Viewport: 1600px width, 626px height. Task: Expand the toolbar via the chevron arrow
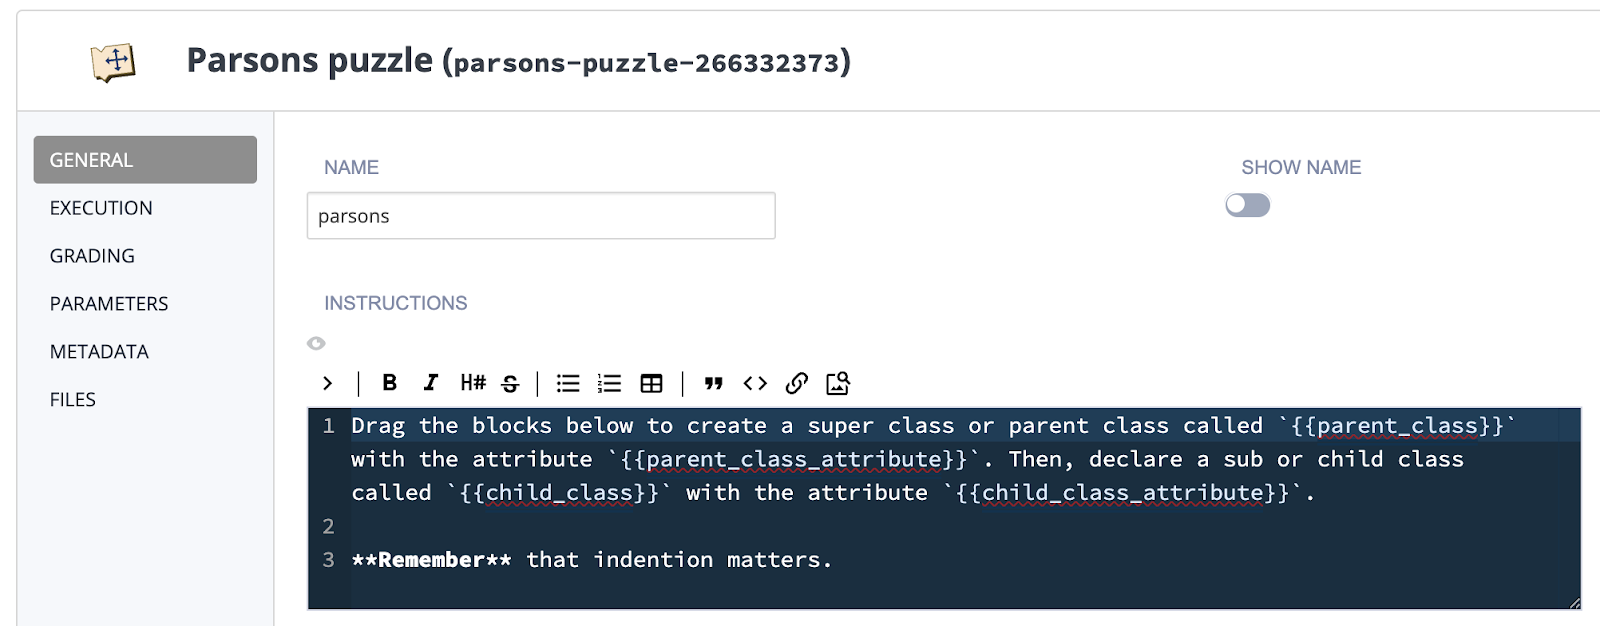tap(327, 383)
